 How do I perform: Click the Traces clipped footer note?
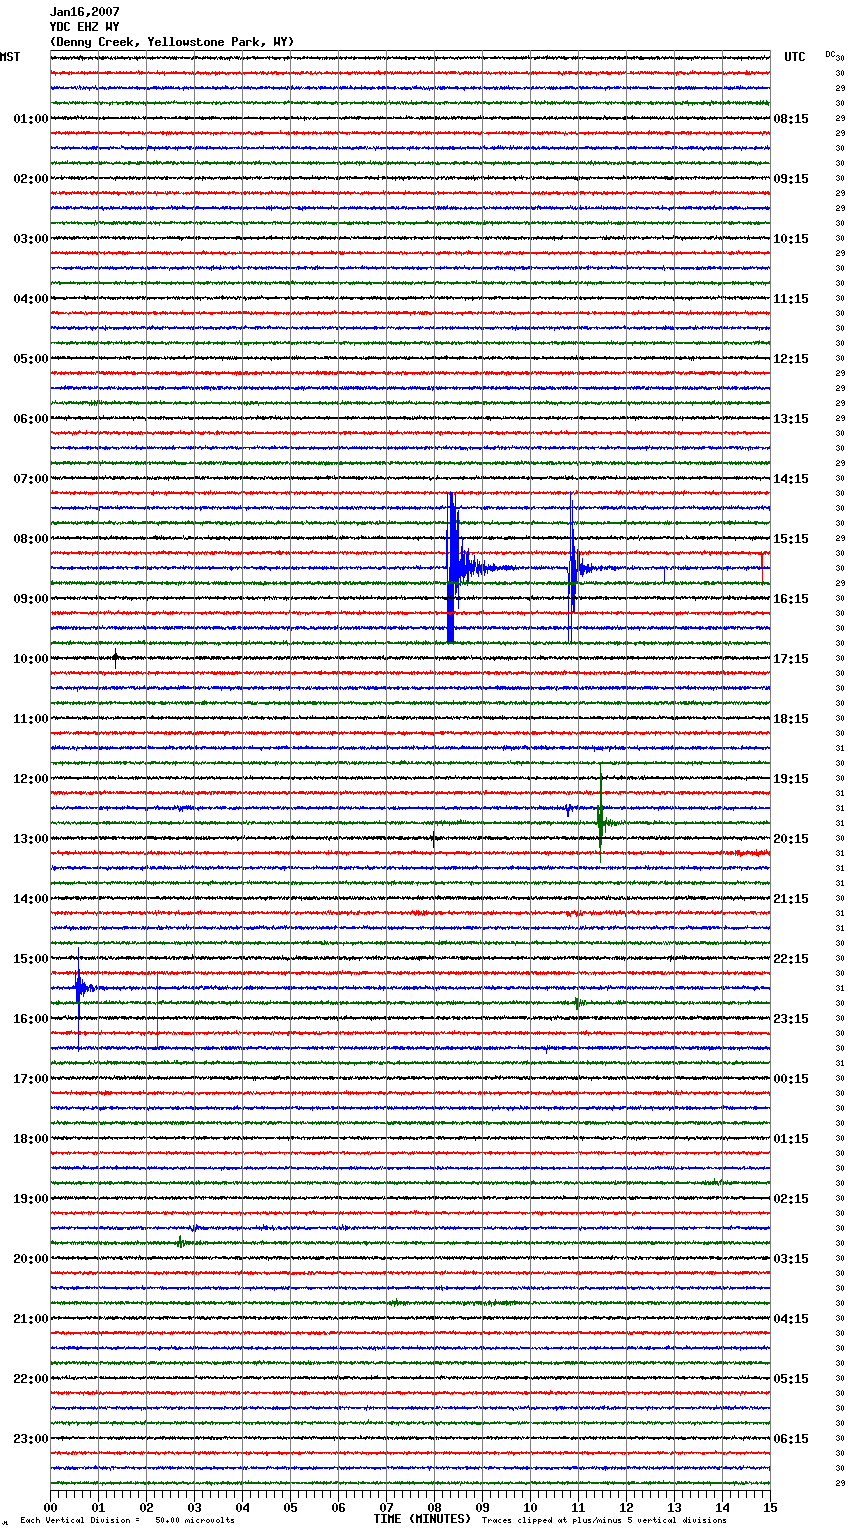coord(604,1521)
